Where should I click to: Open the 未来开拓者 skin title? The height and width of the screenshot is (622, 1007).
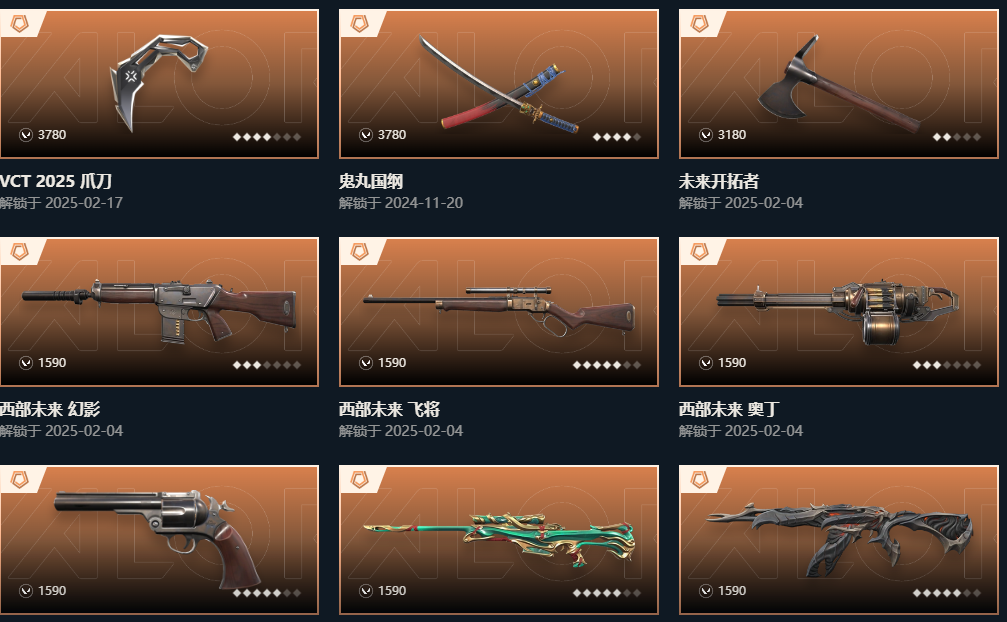tap(719, 182)
